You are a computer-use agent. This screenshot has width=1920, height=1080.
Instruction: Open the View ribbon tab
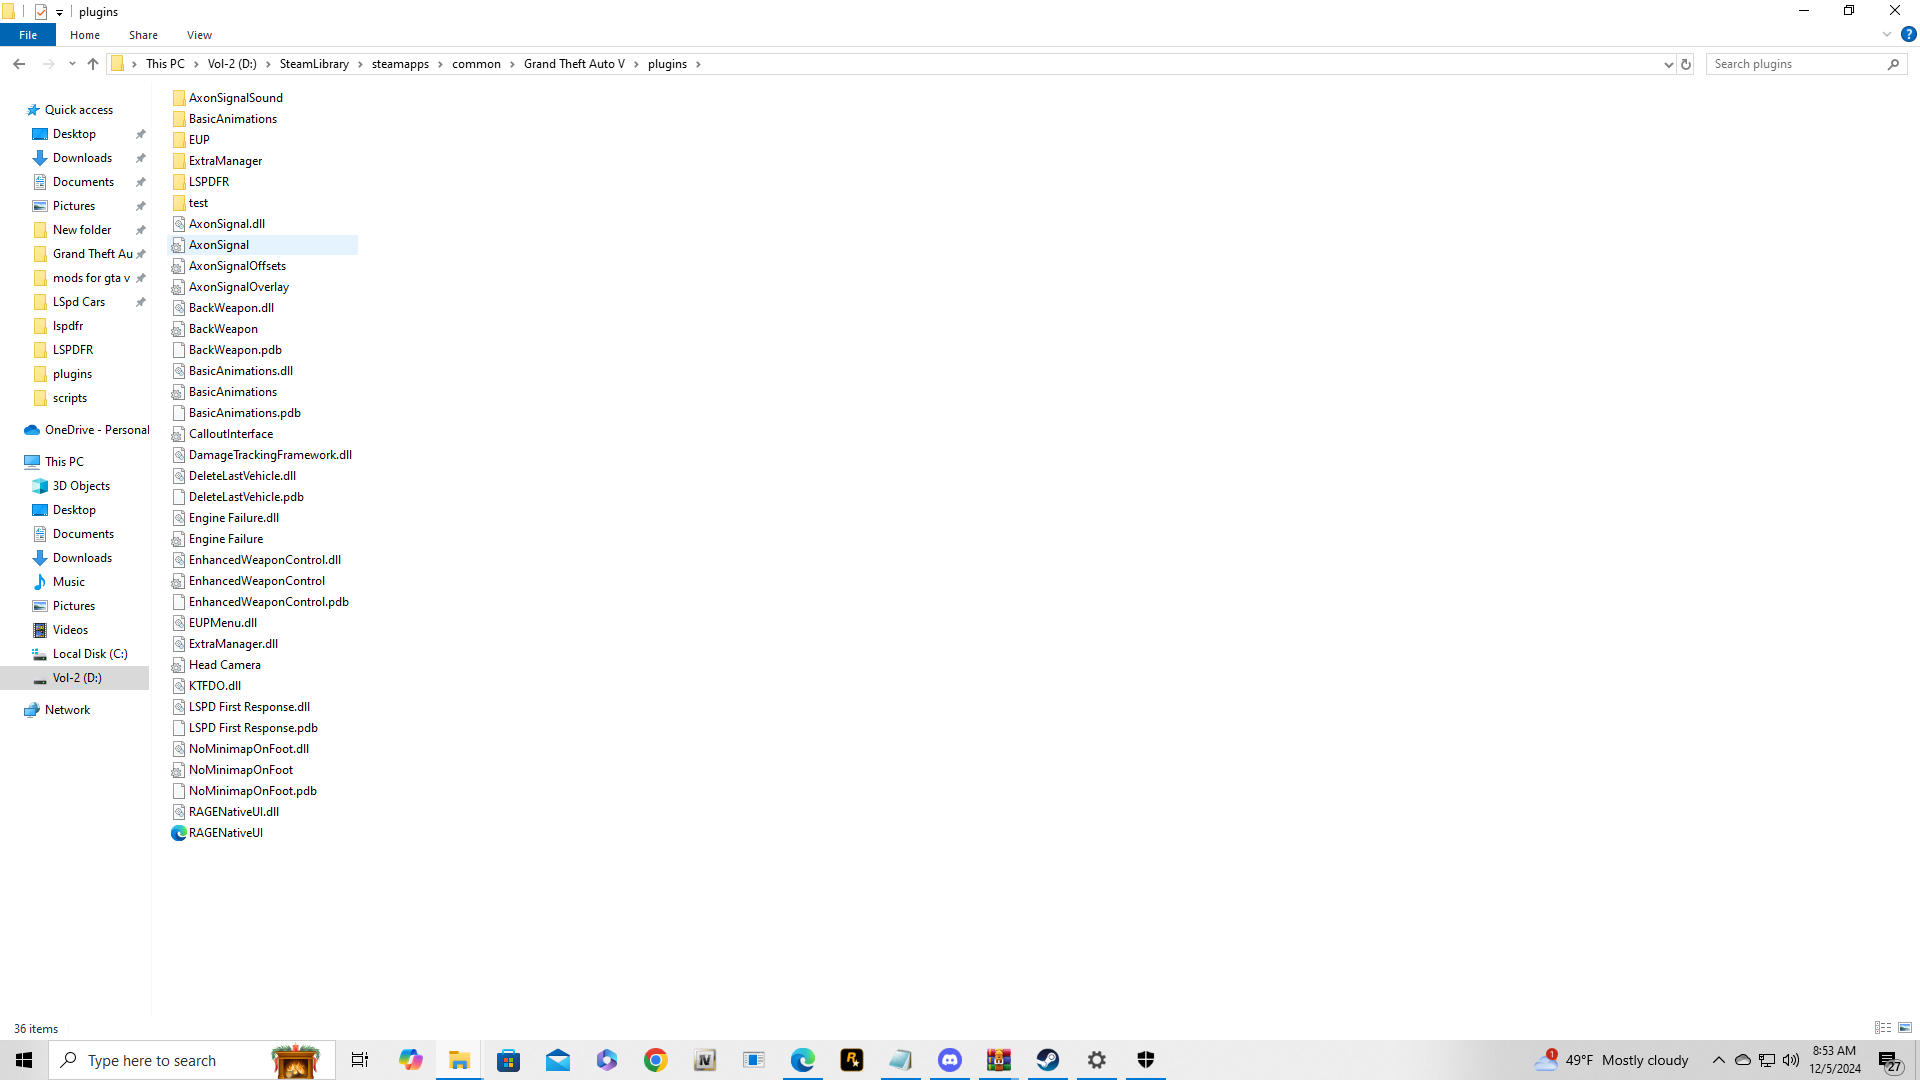click(x=199, y=35)
